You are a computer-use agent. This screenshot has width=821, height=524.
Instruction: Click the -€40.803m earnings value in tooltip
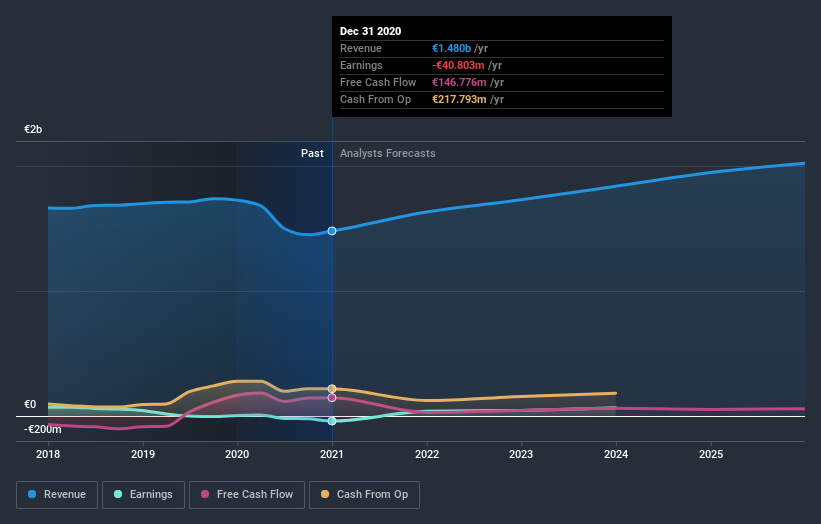click(x=458, y=65)
